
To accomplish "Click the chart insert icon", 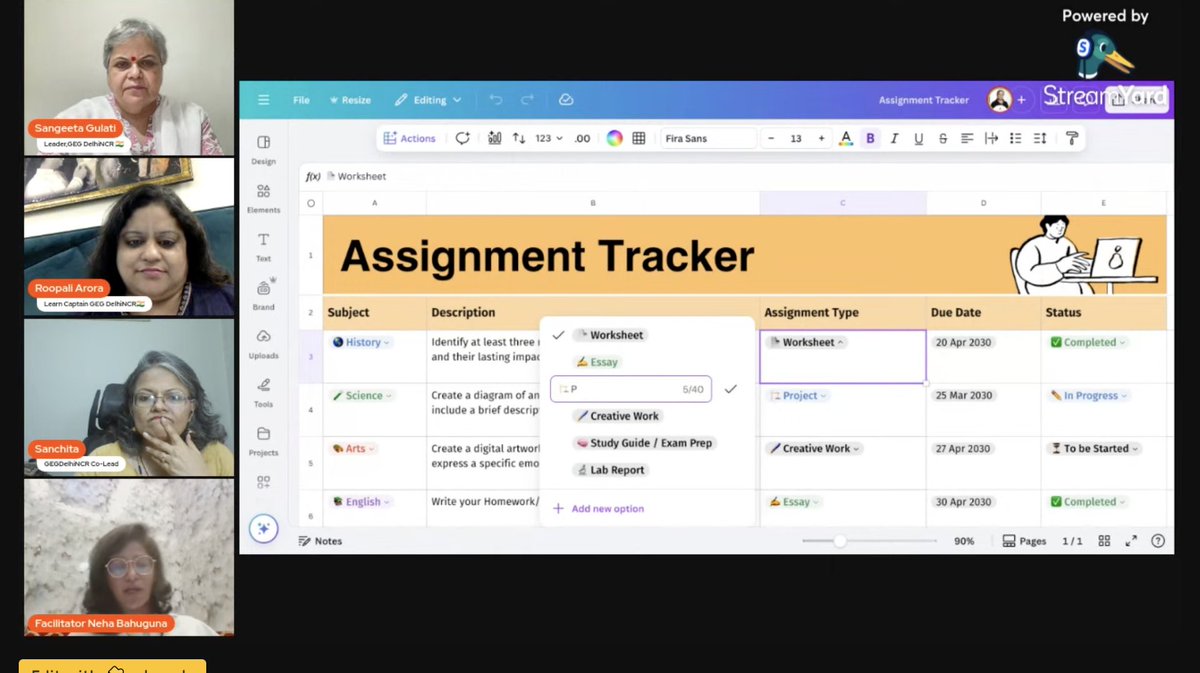I will pyautogui.click(x=494, y=138).
